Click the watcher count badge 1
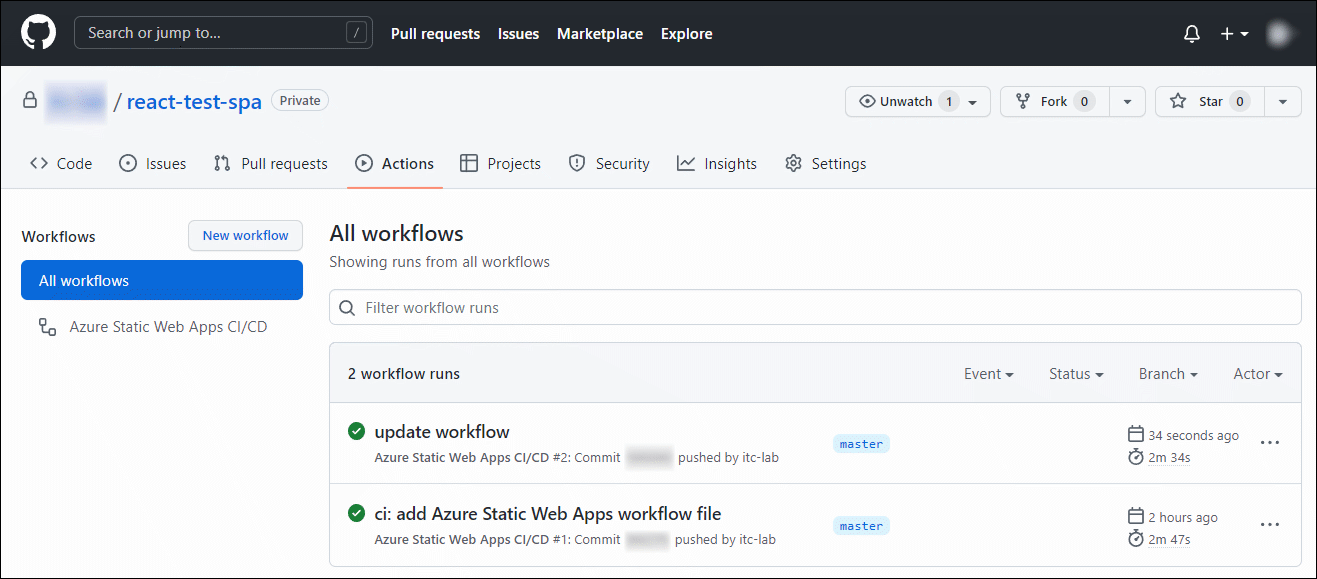The image size is (1317, 579). 949,101
